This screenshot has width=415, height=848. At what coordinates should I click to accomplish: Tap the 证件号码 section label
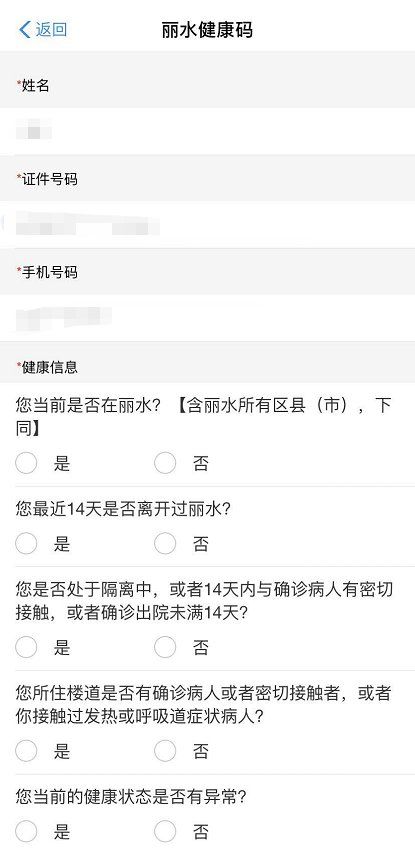[x=50, y=179]
